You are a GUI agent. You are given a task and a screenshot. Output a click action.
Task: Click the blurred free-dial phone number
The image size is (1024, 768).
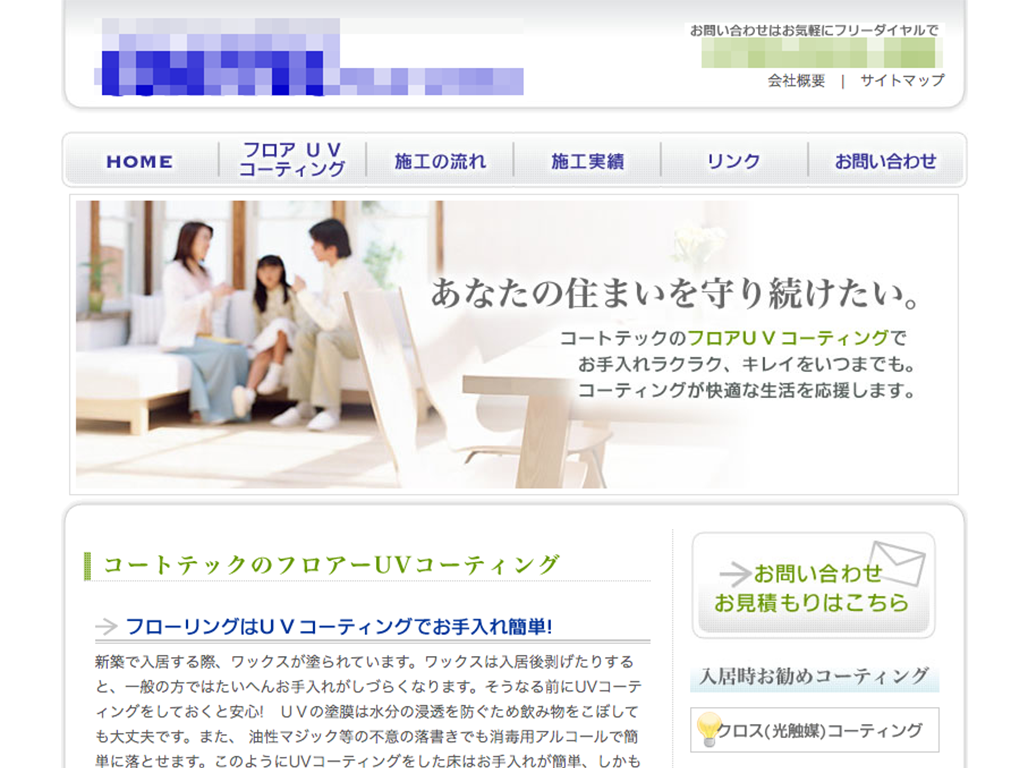click(x=821, y=53)
